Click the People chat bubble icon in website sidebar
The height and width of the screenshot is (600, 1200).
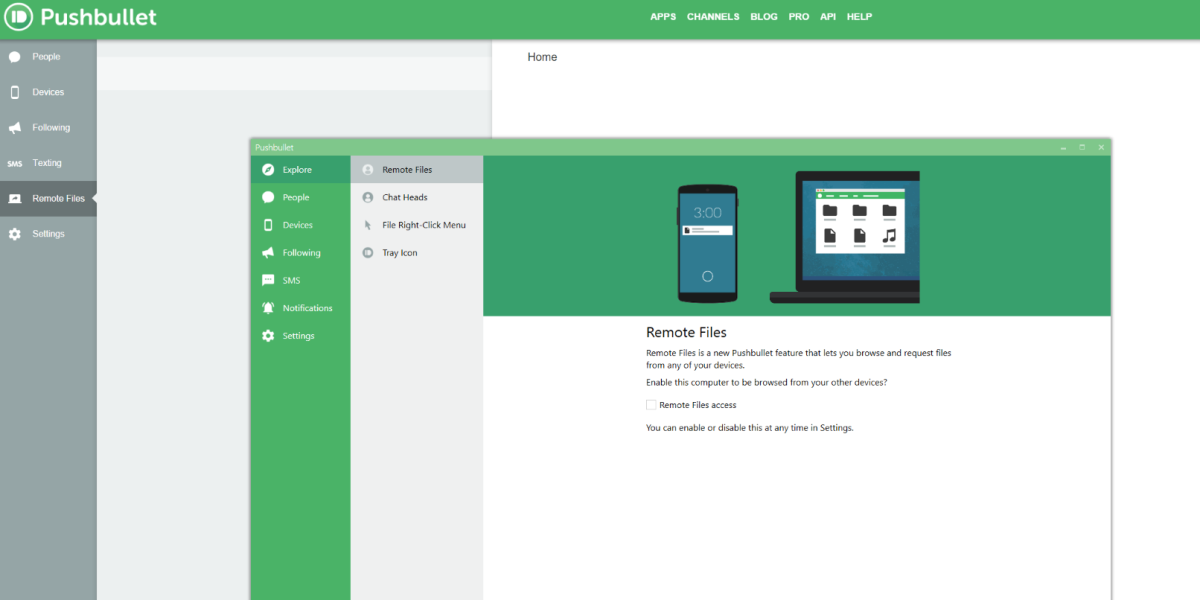(14, 57)
